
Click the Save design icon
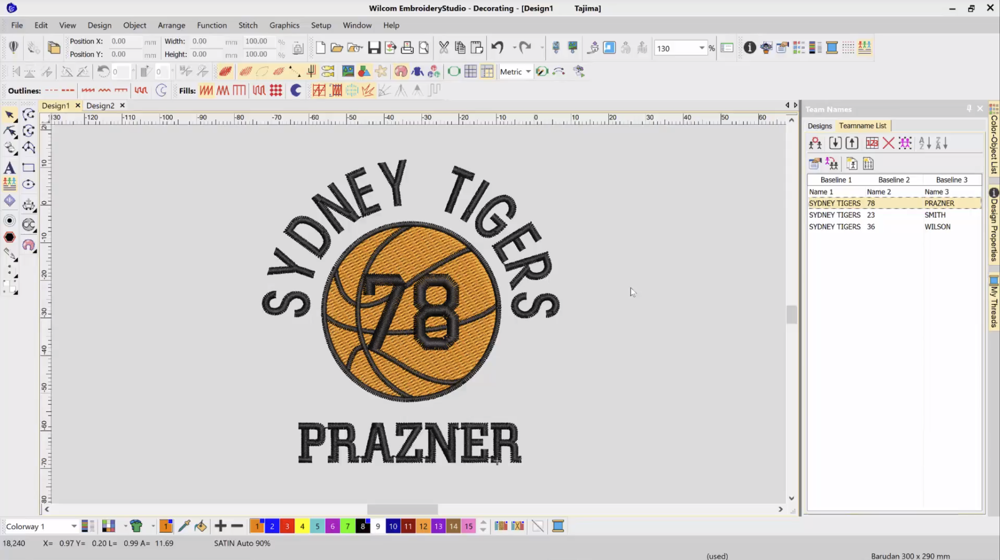(x=374, y=48)
